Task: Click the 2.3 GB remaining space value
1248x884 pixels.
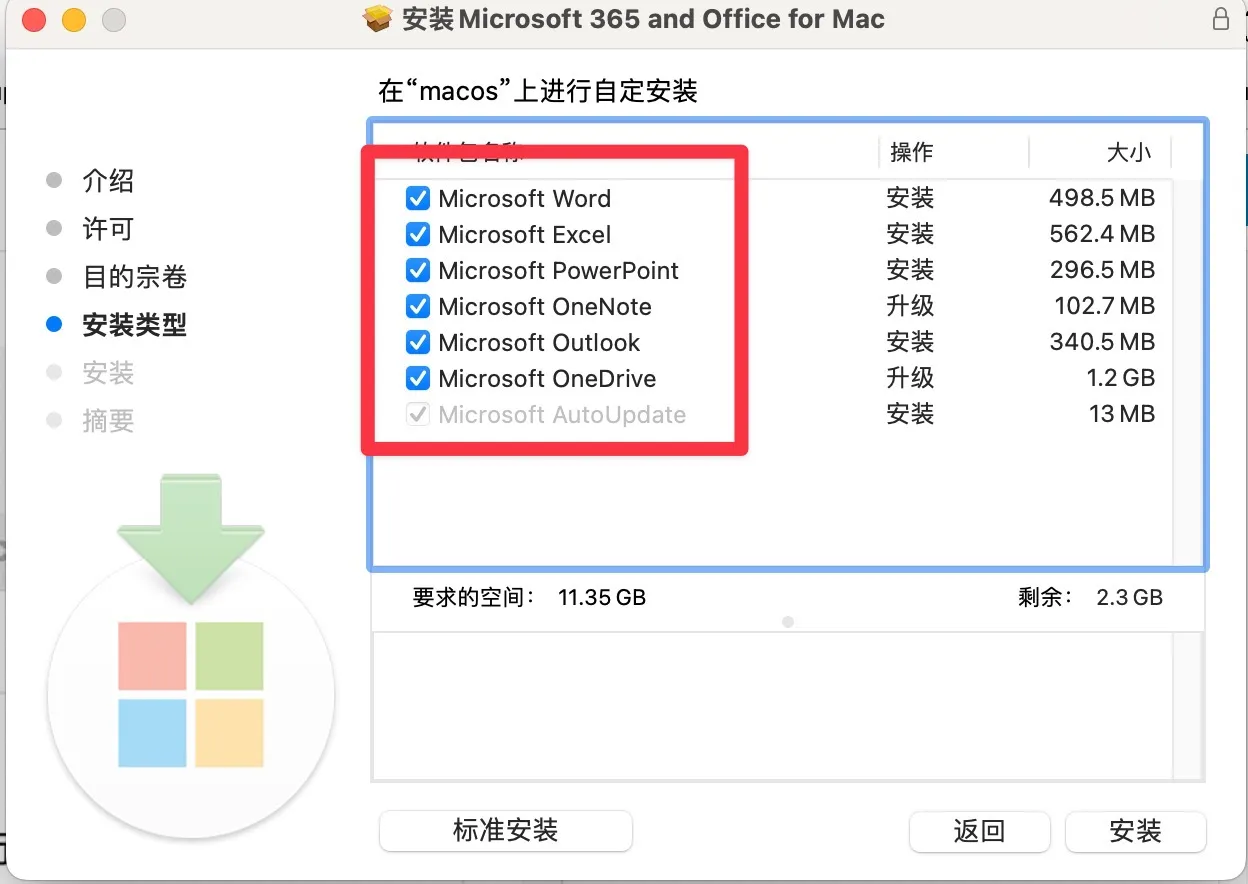Action: tap(1130, 598)
